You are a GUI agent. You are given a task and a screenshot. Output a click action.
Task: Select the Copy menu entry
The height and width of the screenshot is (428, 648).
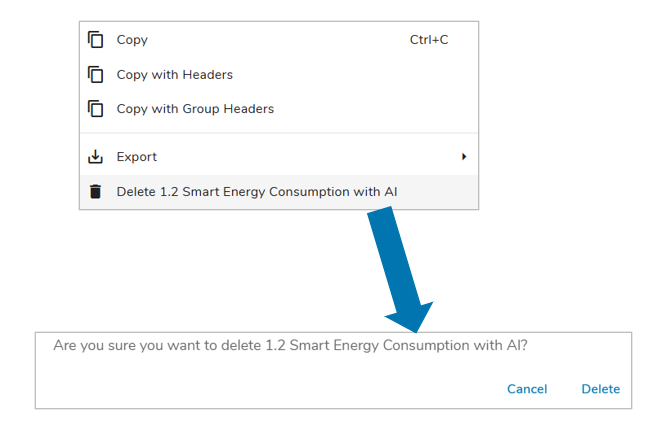coord(132,40)
